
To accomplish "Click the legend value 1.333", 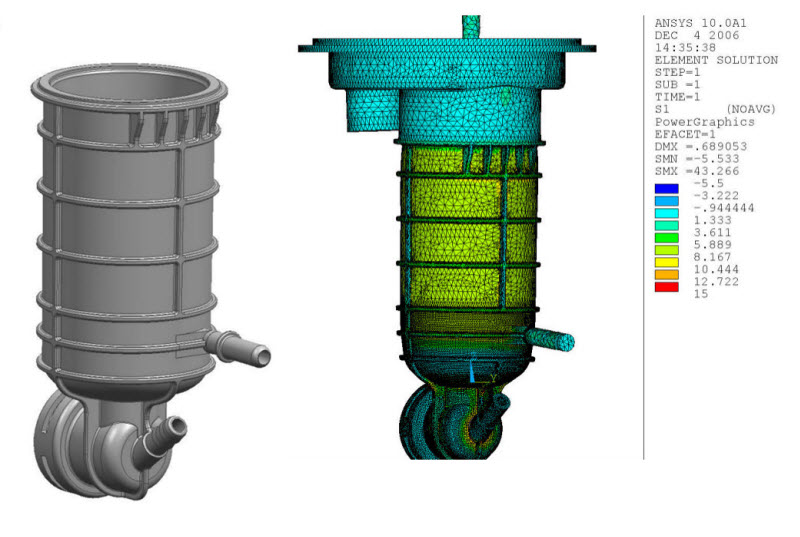I will point(712,220).
